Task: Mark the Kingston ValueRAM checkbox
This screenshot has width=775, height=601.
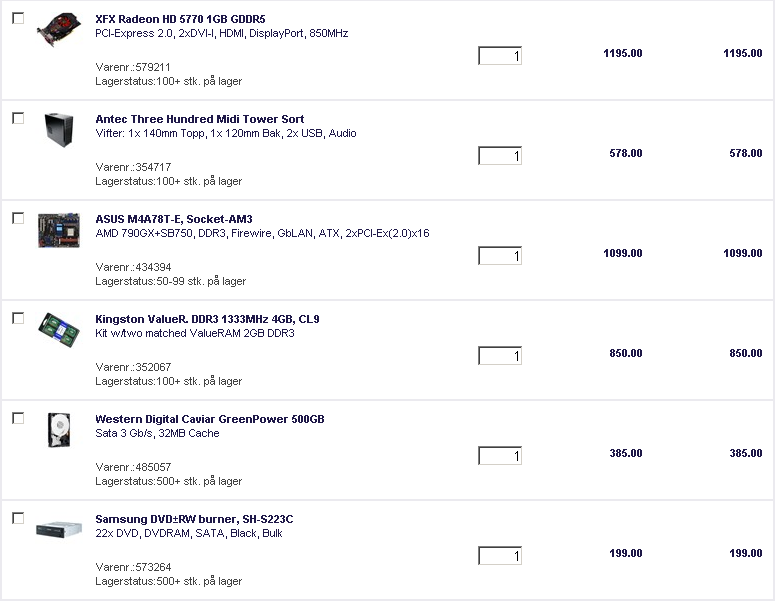Action: (18, 318)
